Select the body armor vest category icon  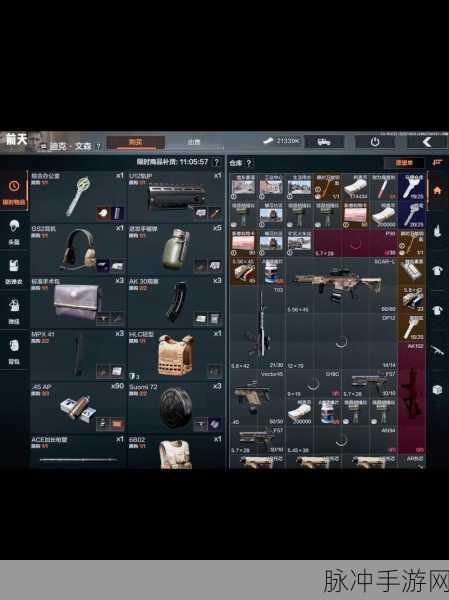tap(14, 270)
